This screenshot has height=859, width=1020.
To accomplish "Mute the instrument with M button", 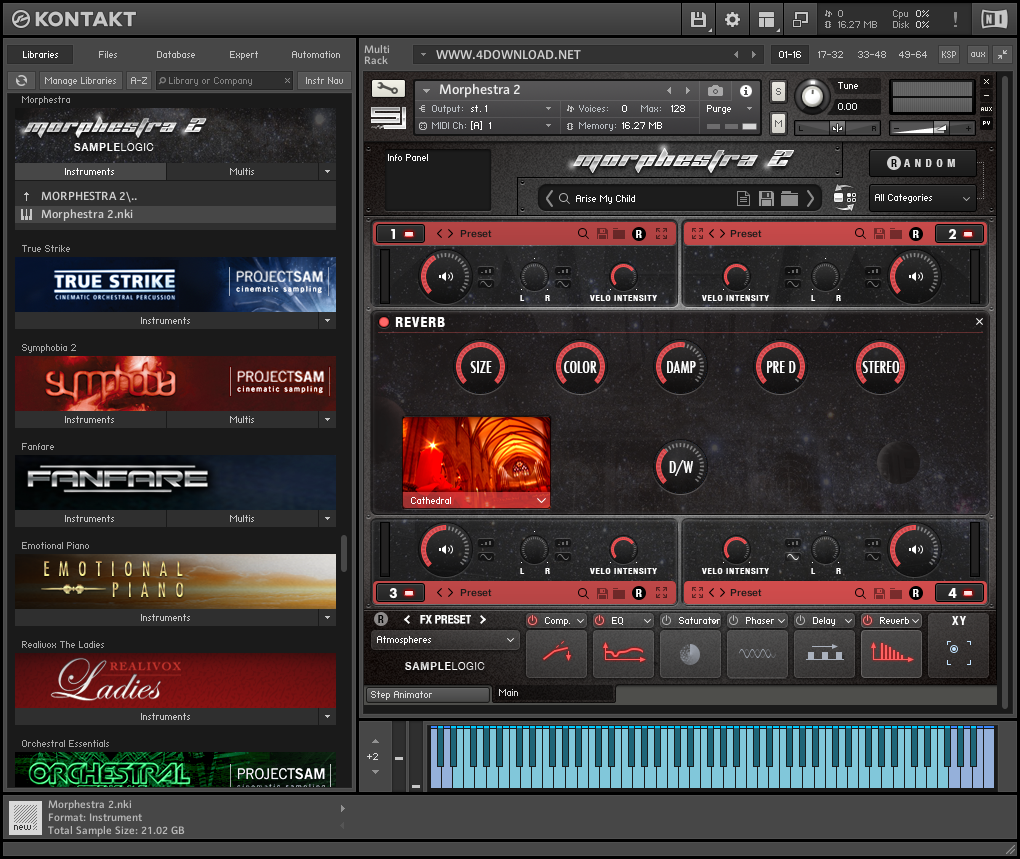I will (x=778, y=123).
